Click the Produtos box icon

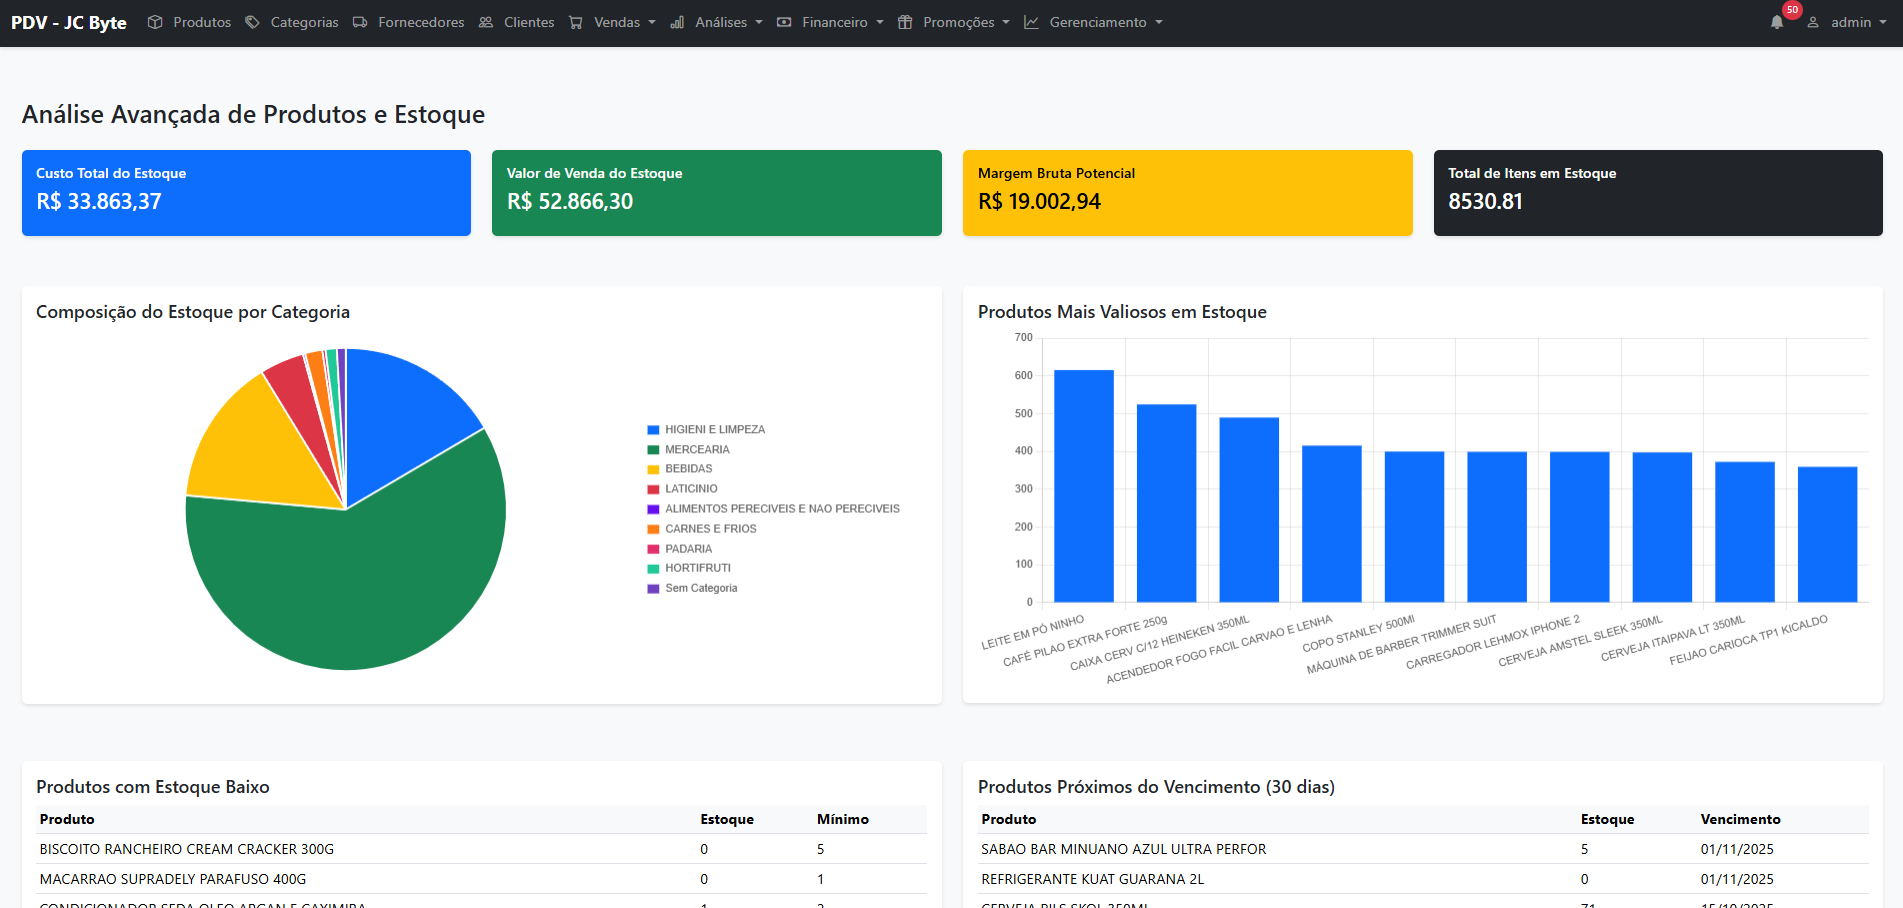(x=155, y=22)
